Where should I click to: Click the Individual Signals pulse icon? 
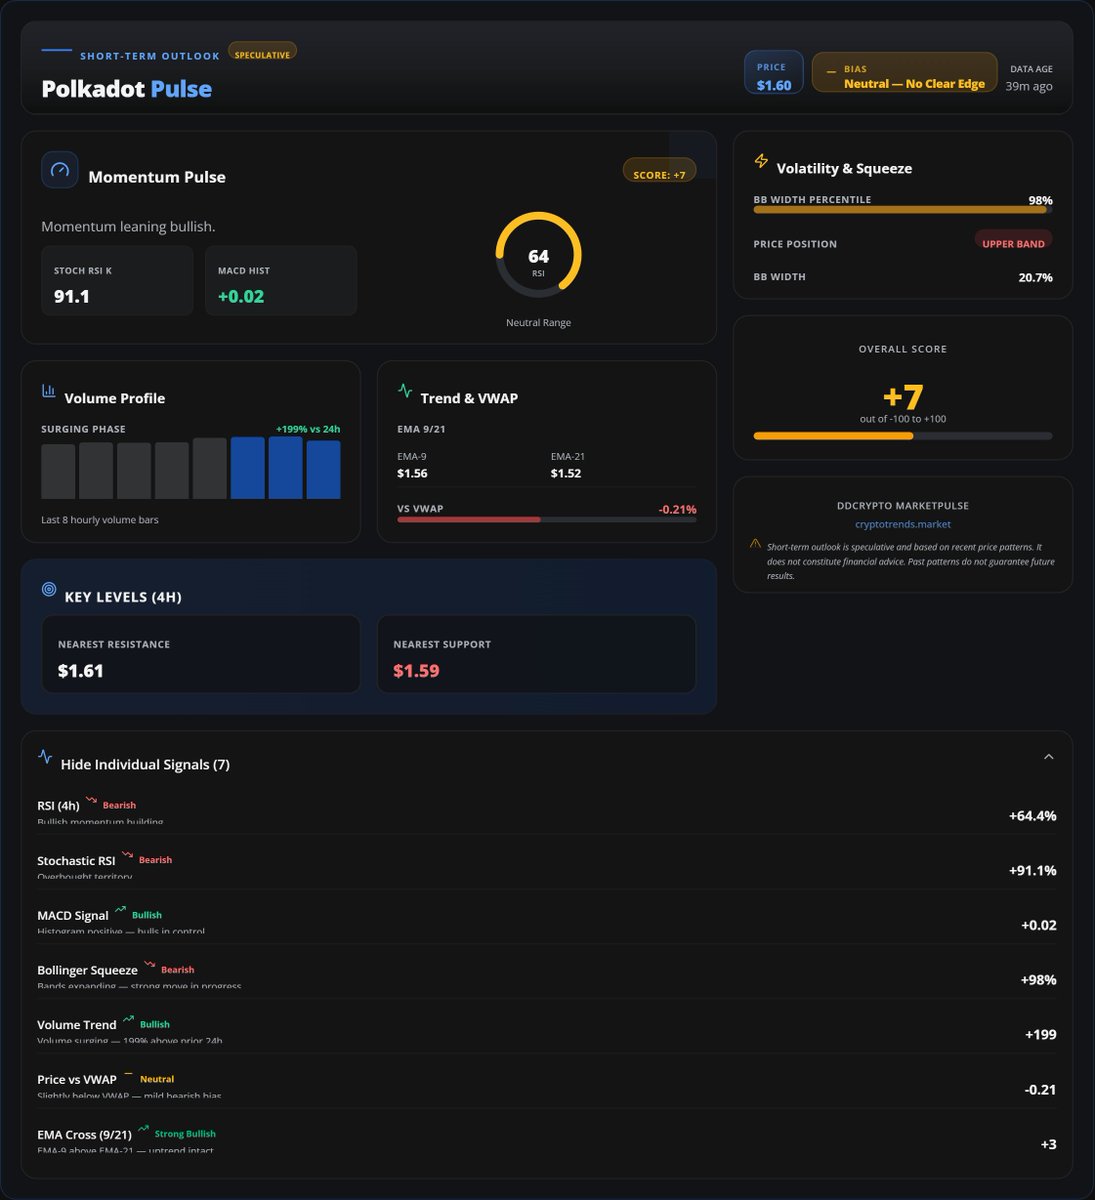(45, 757)
